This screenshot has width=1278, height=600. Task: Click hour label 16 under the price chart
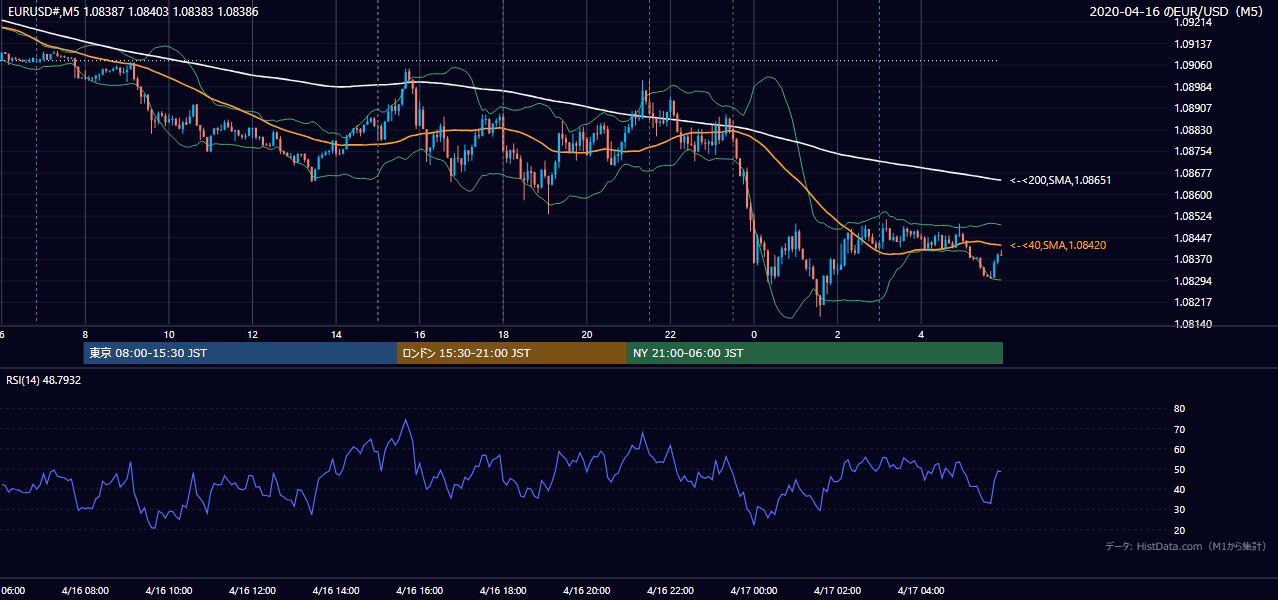[x=420, y=334]
